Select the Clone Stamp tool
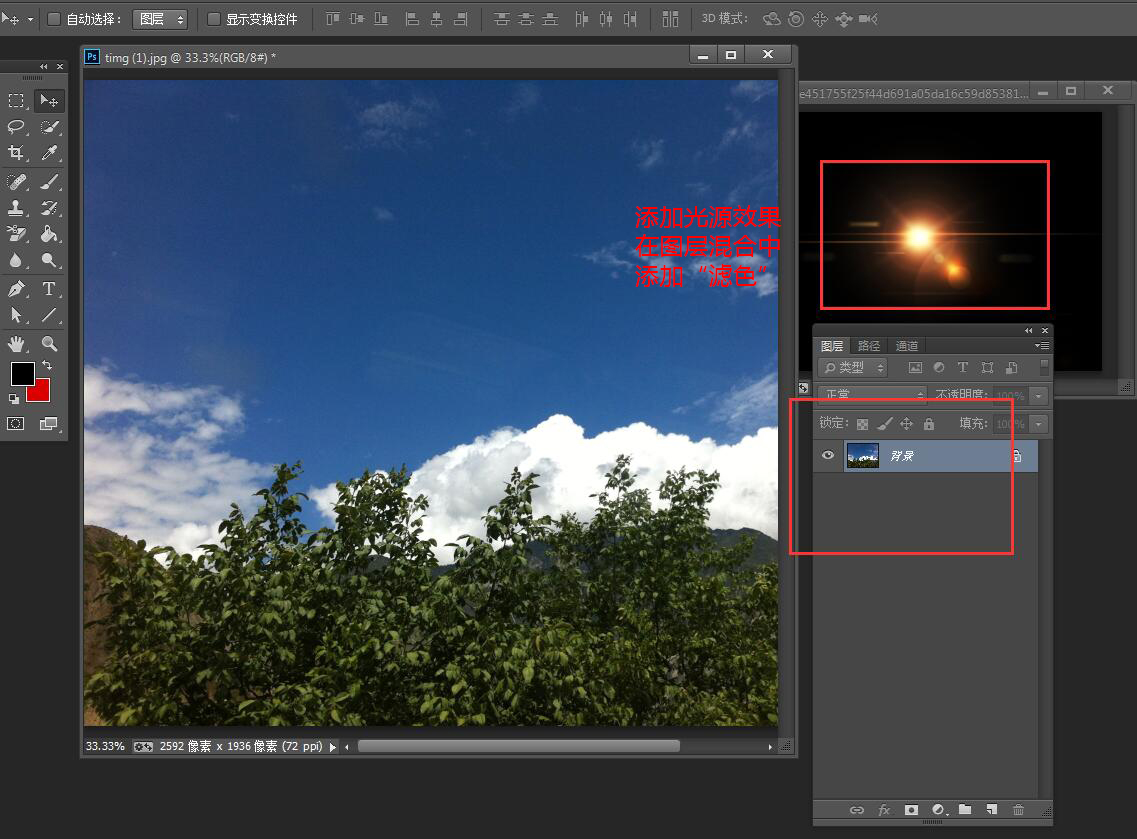1137x839 pixels. point(16,209)
